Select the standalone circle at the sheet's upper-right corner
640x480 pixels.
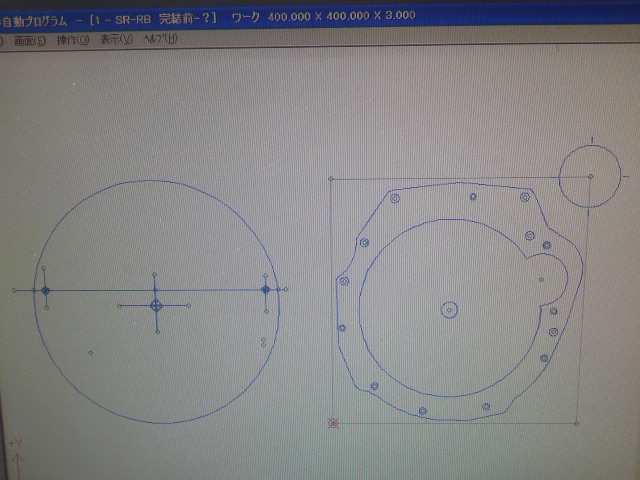point(590,176)
